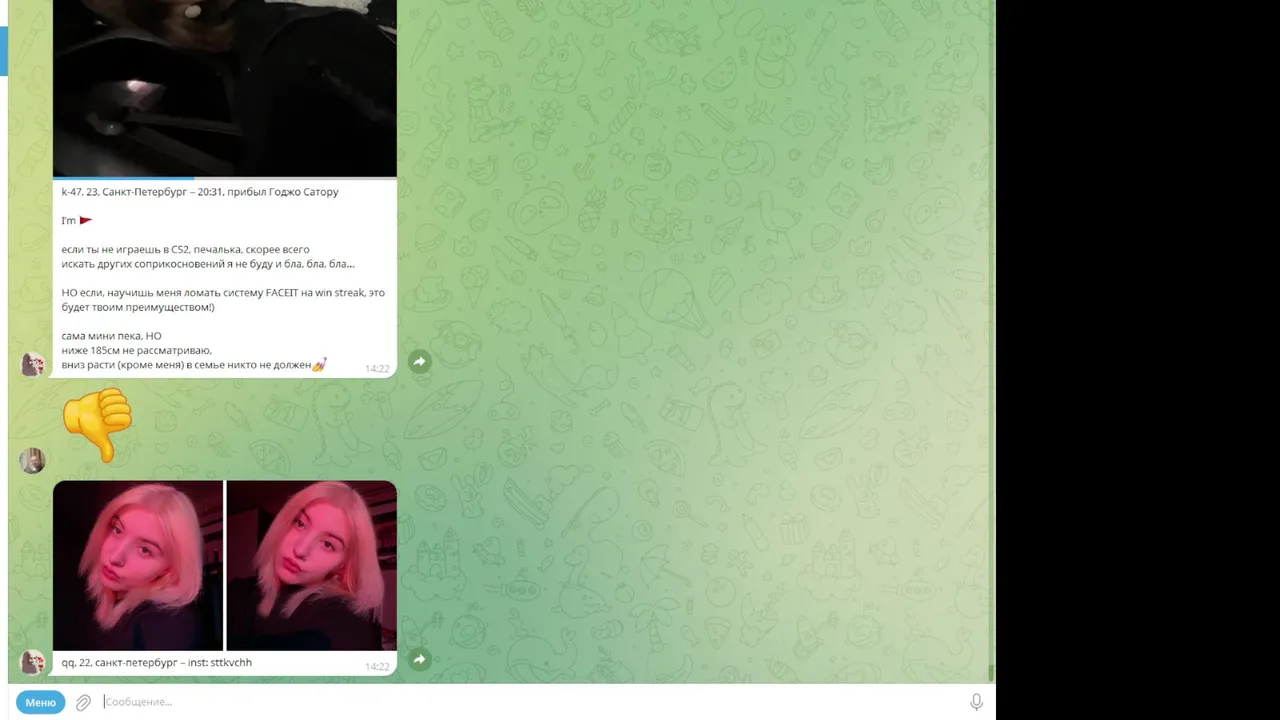The image size is (1280, 720).
Task: Click the line starting 'если ты не играешь в CS2'
Action: pyautogui.click(x=185, y=249)
